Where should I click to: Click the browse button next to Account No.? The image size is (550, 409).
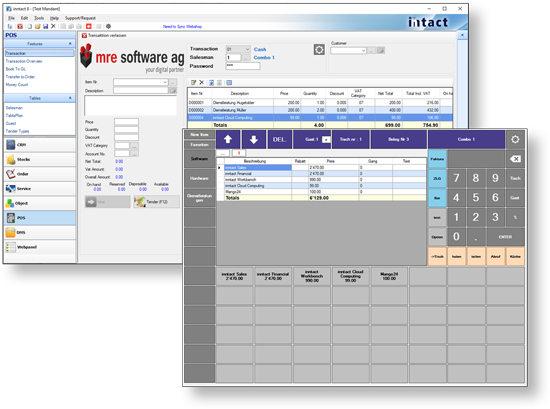(x=135, y=154)
